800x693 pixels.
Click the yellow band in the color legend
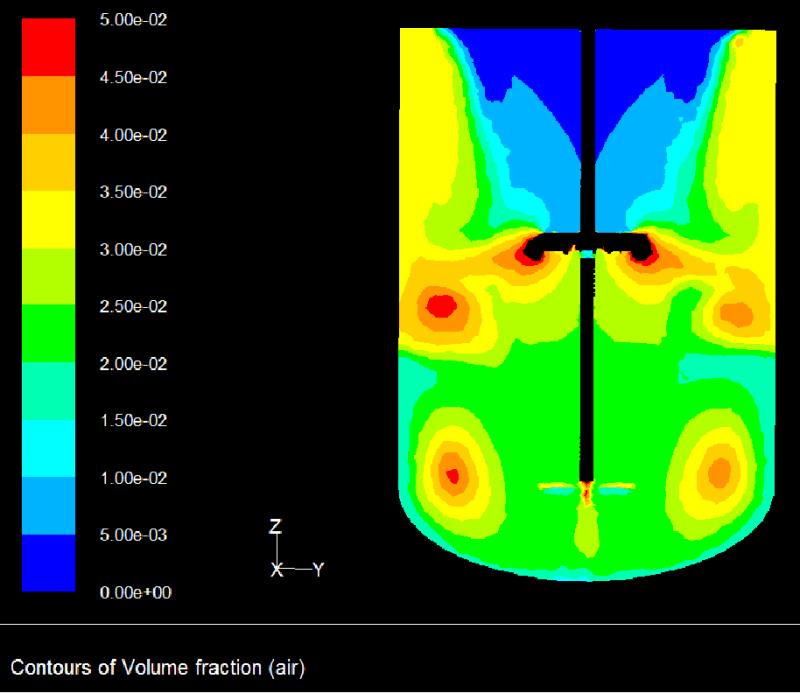coord(48,219)
